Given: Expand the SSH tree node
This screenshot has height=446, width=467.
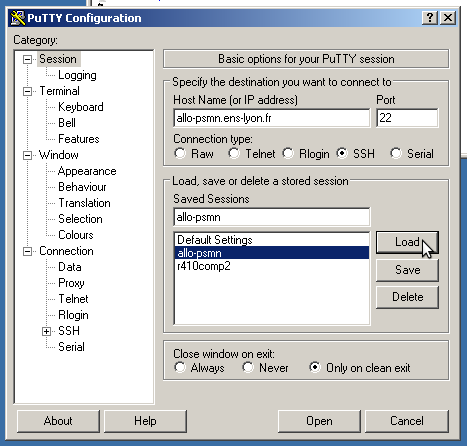Looking at the screenshot, I should [x=47, y=331].
